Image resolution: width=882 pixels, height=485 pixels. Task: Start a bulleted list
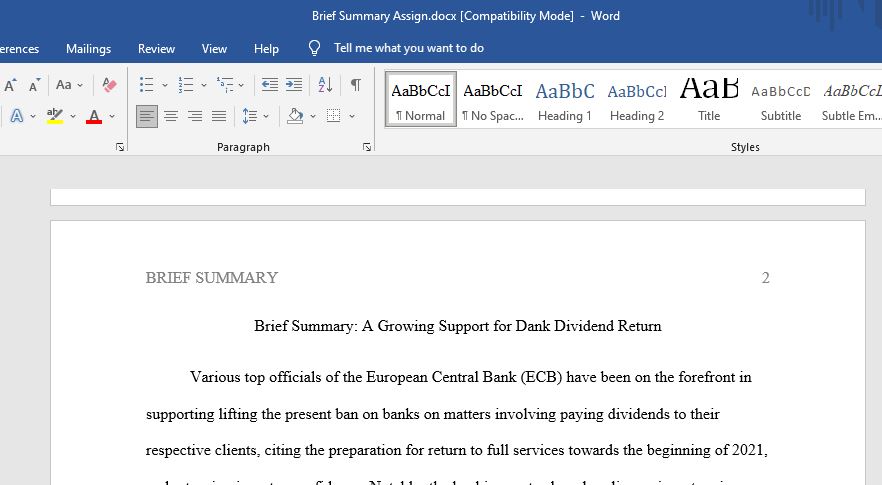(146, 85)
